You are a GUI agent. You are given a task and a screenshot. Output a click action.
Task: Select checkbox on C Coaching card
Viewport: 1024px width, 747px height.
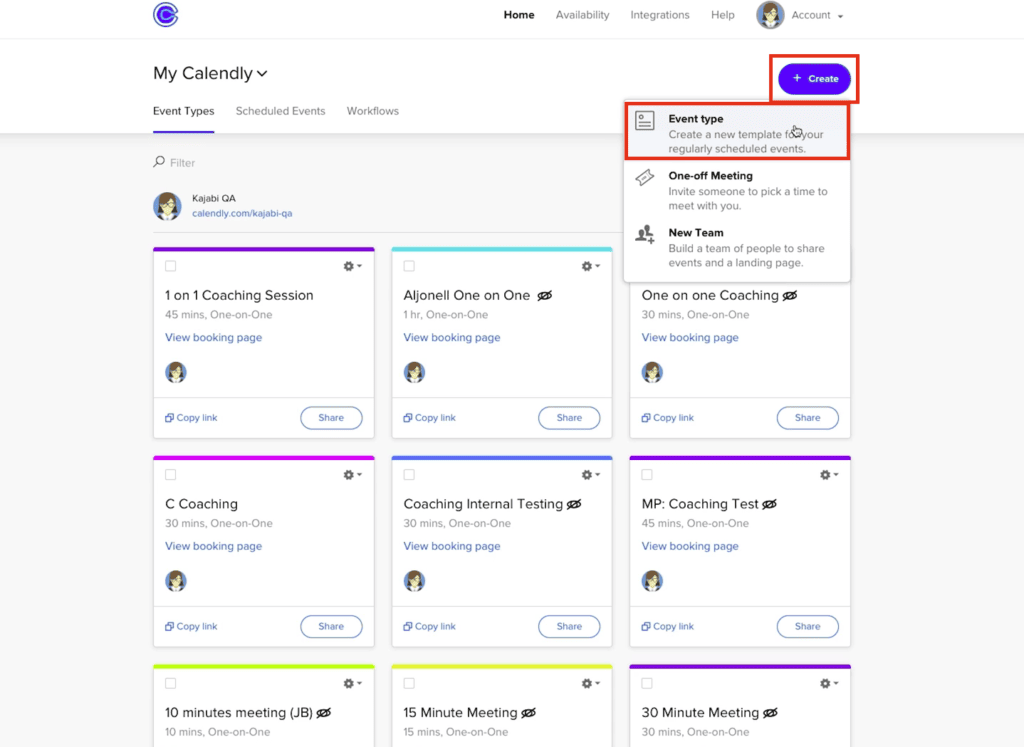coord(170,475)
